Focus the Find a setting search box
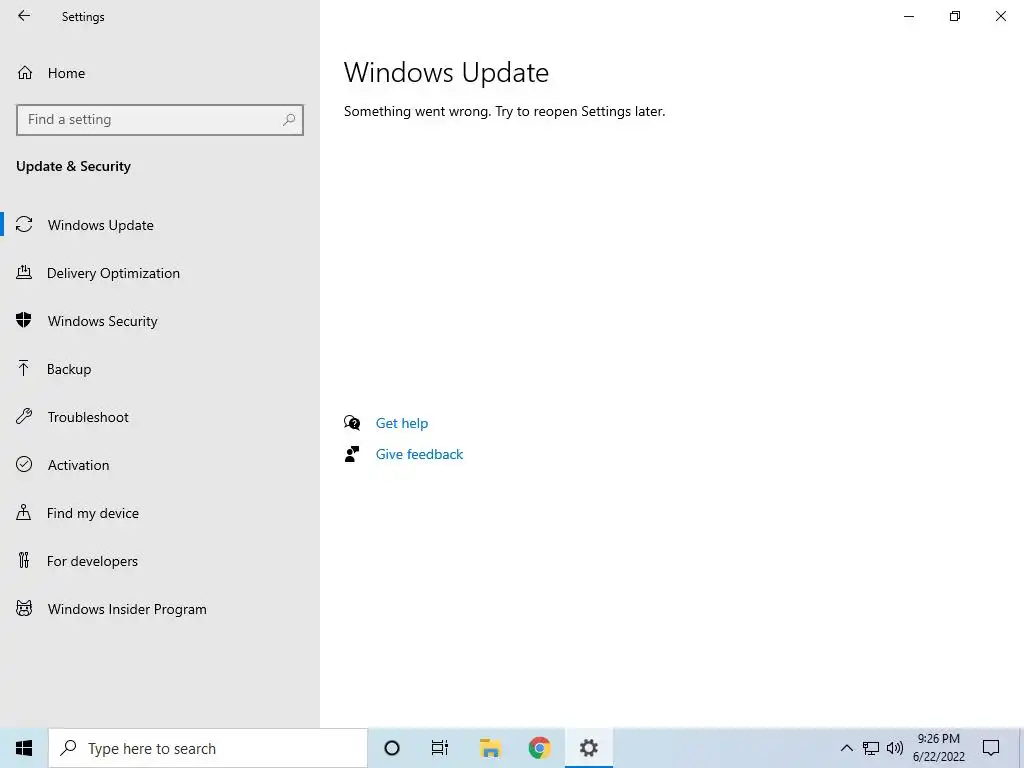The width and height of the screenshot is (1024, 768). click(160, 120)
